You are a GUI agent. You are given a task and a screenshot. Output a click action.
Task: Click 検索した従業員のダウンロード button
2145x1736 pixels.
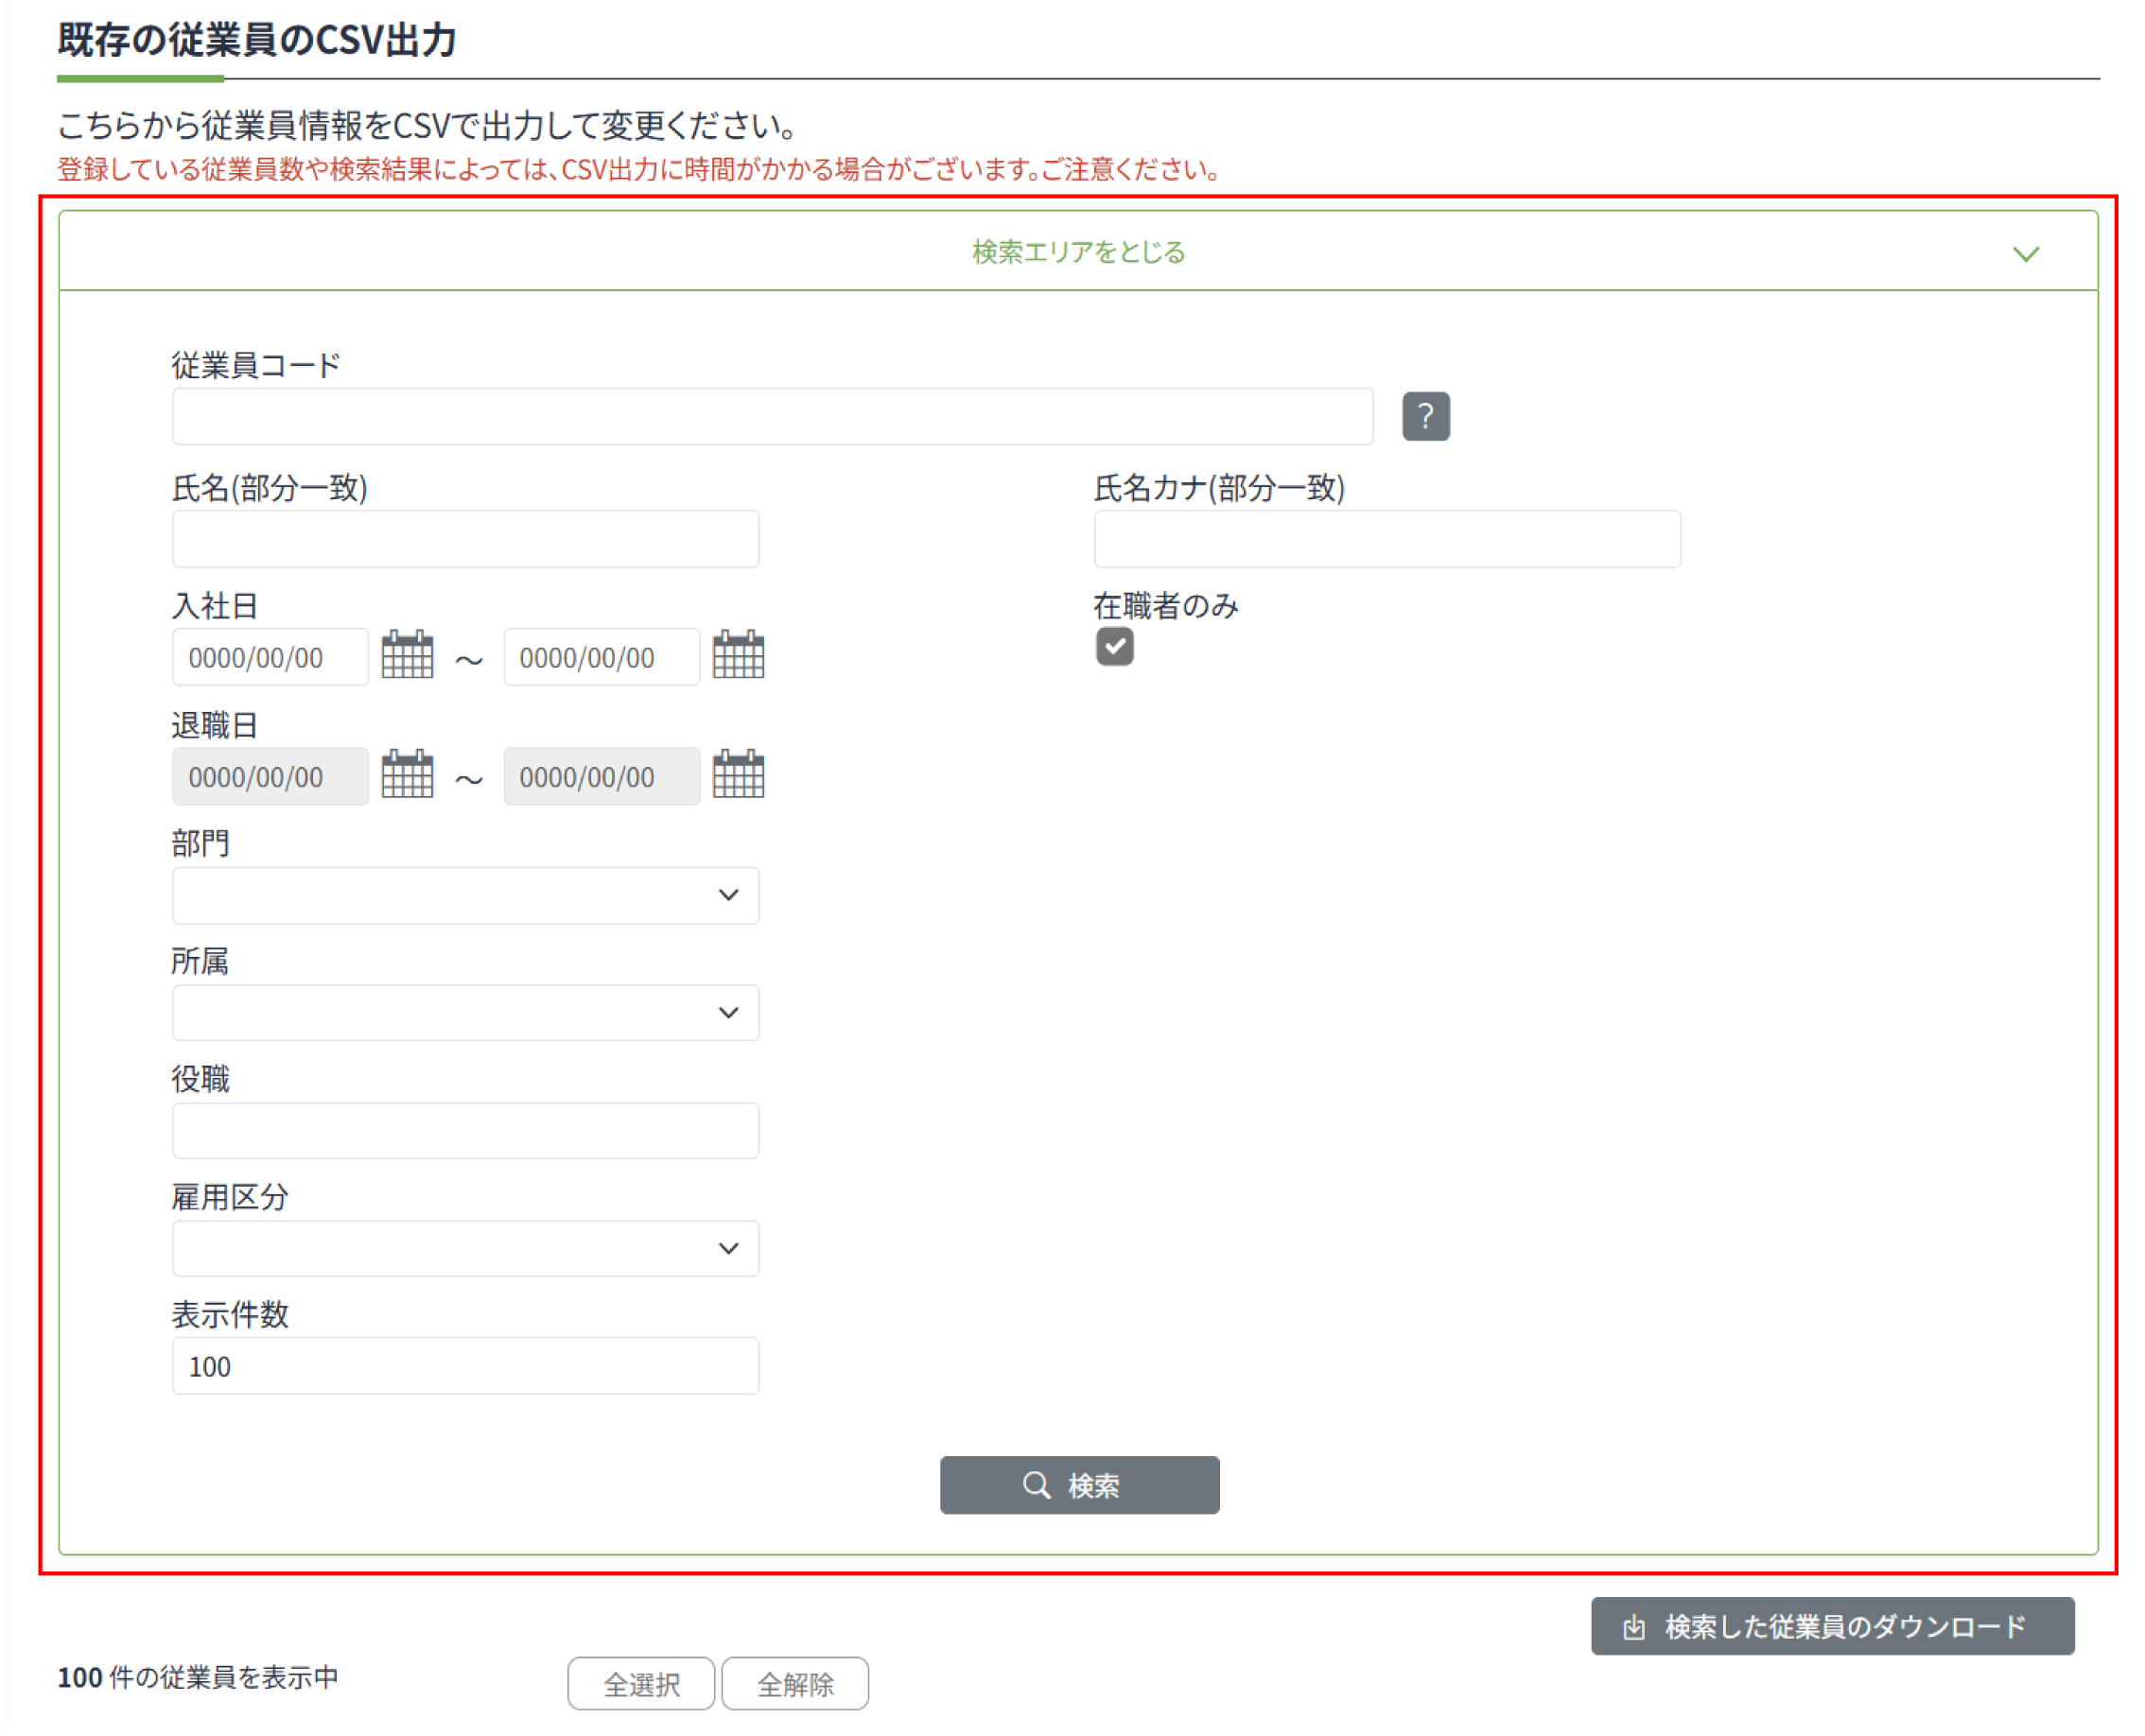pos(1832,1627)
